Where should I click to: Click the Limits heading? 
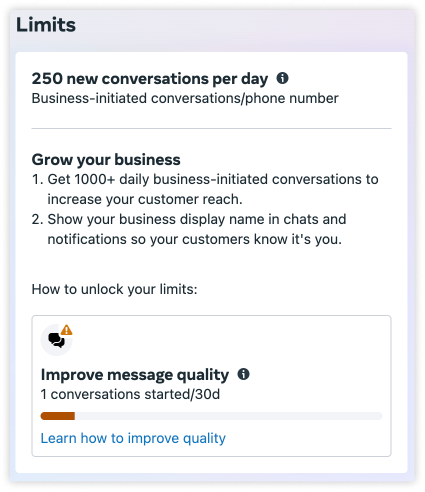click(x=46, y=25)
